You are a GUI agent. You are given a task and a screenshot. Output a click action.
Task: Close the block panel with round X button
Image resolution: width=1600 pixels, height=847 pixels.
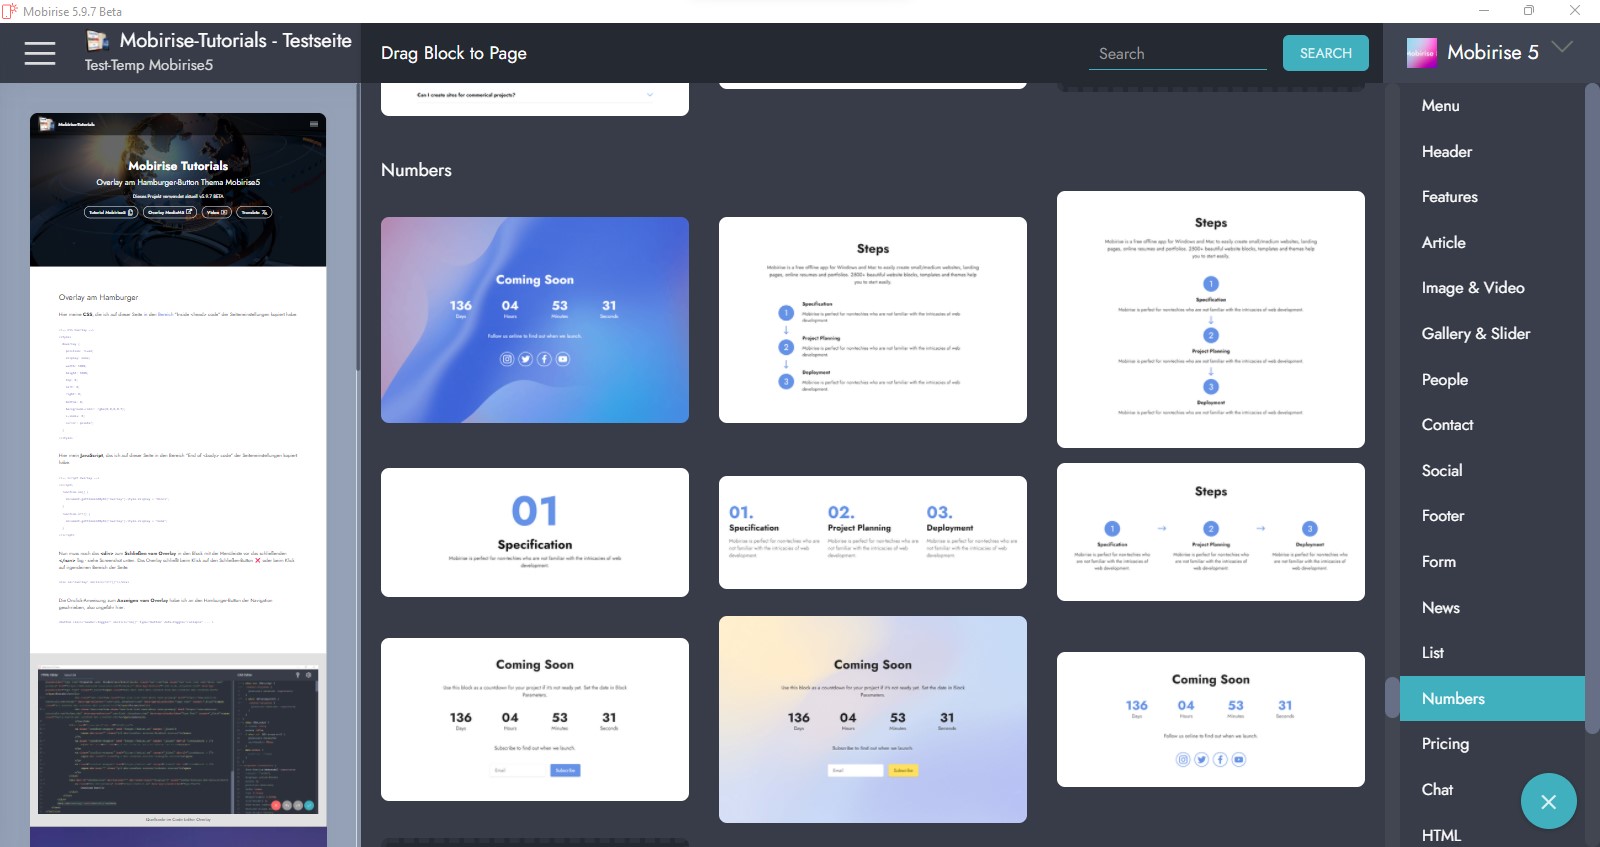tap(1548, 801)
